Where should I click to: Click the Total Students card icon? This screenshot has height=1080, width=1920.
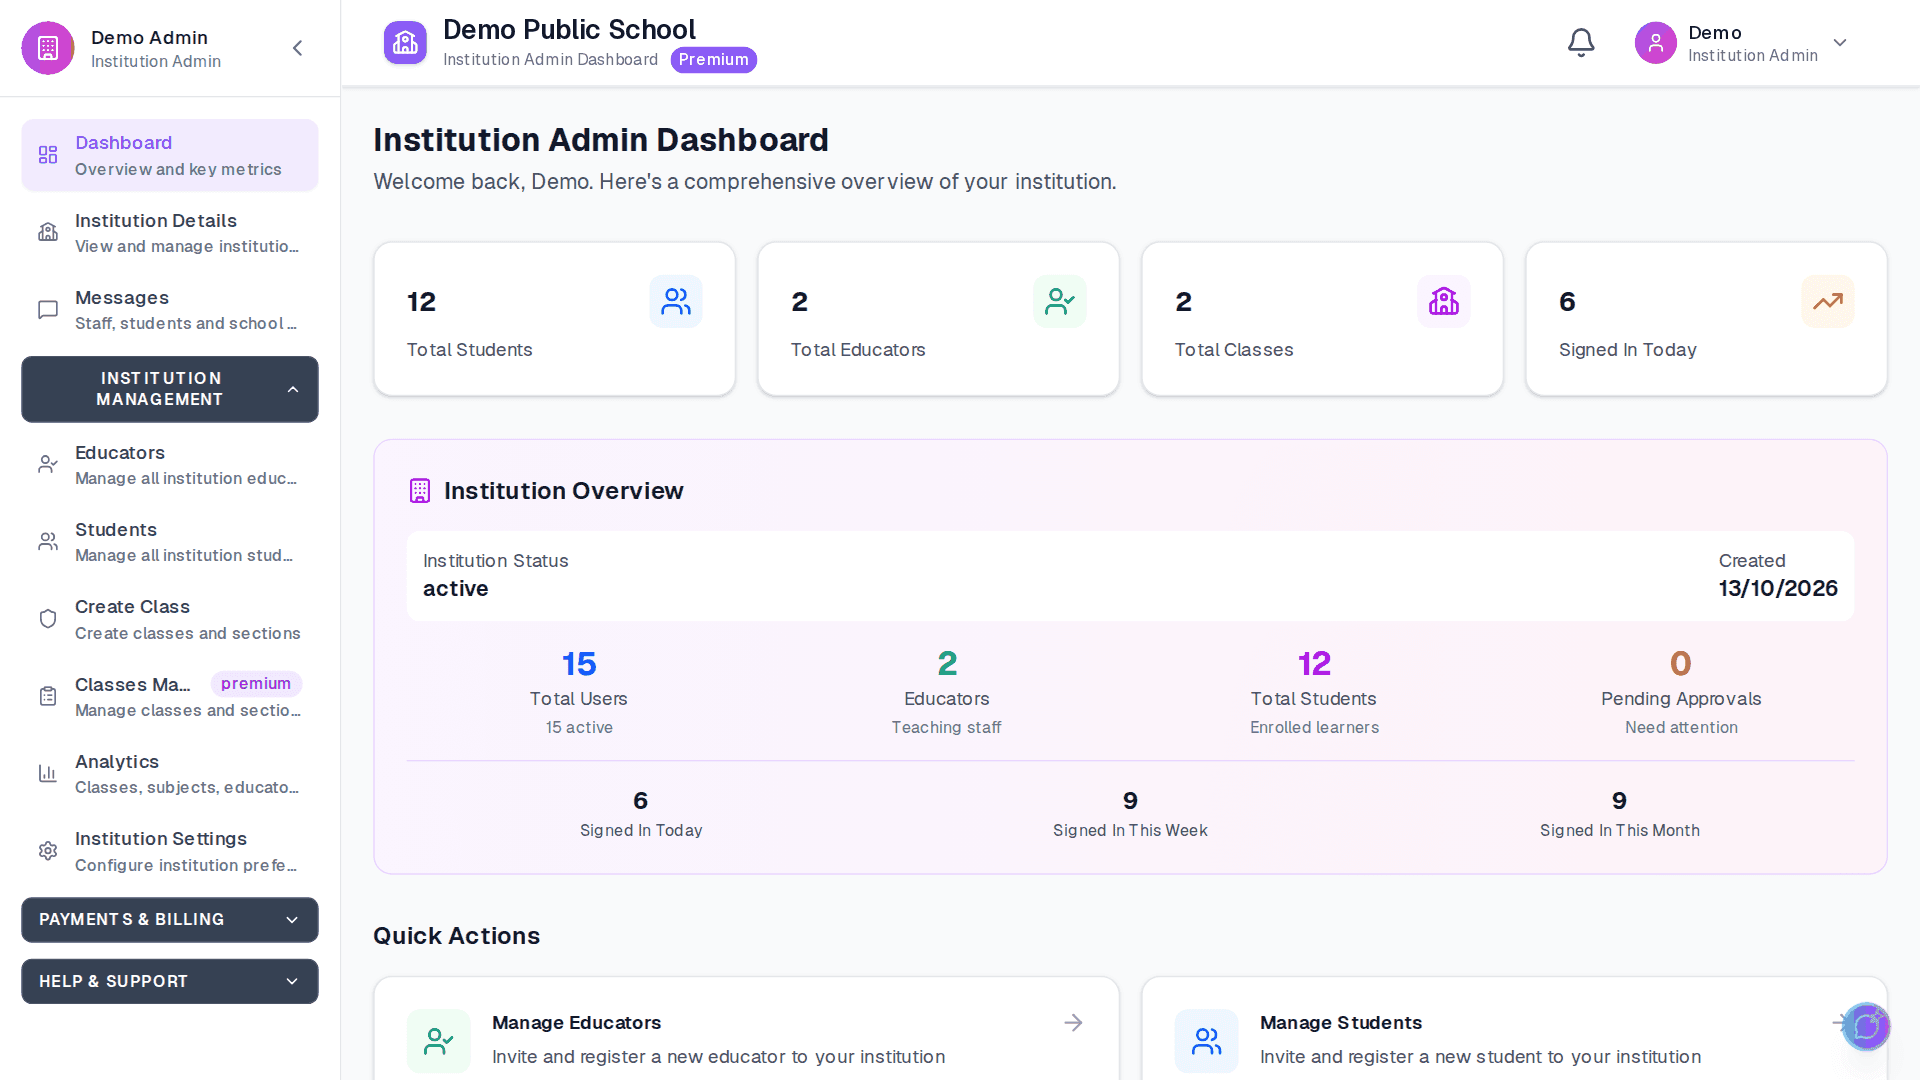[x=676, y=302]
